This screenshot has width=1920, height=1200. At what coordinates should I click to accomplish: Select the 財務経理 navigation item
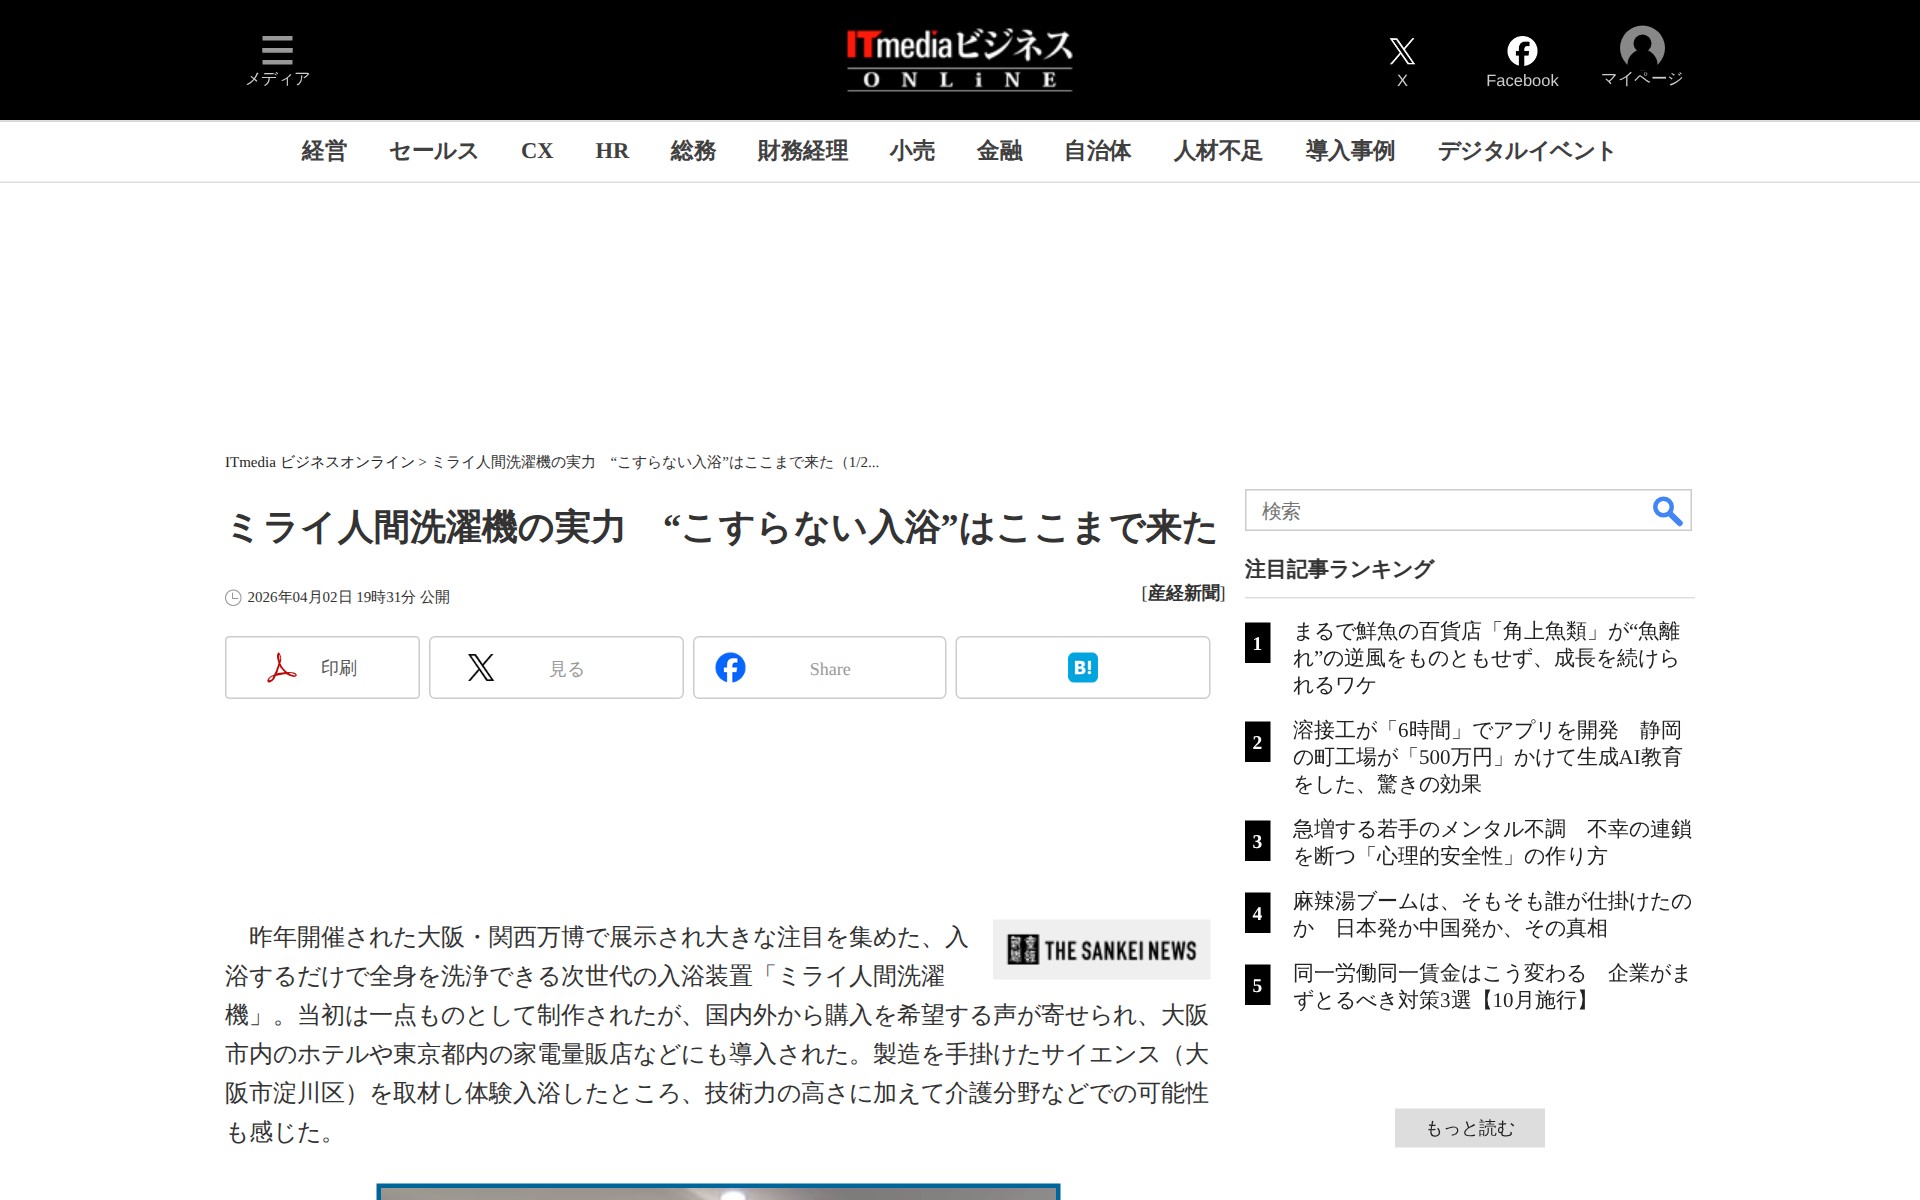pos(802,151)
